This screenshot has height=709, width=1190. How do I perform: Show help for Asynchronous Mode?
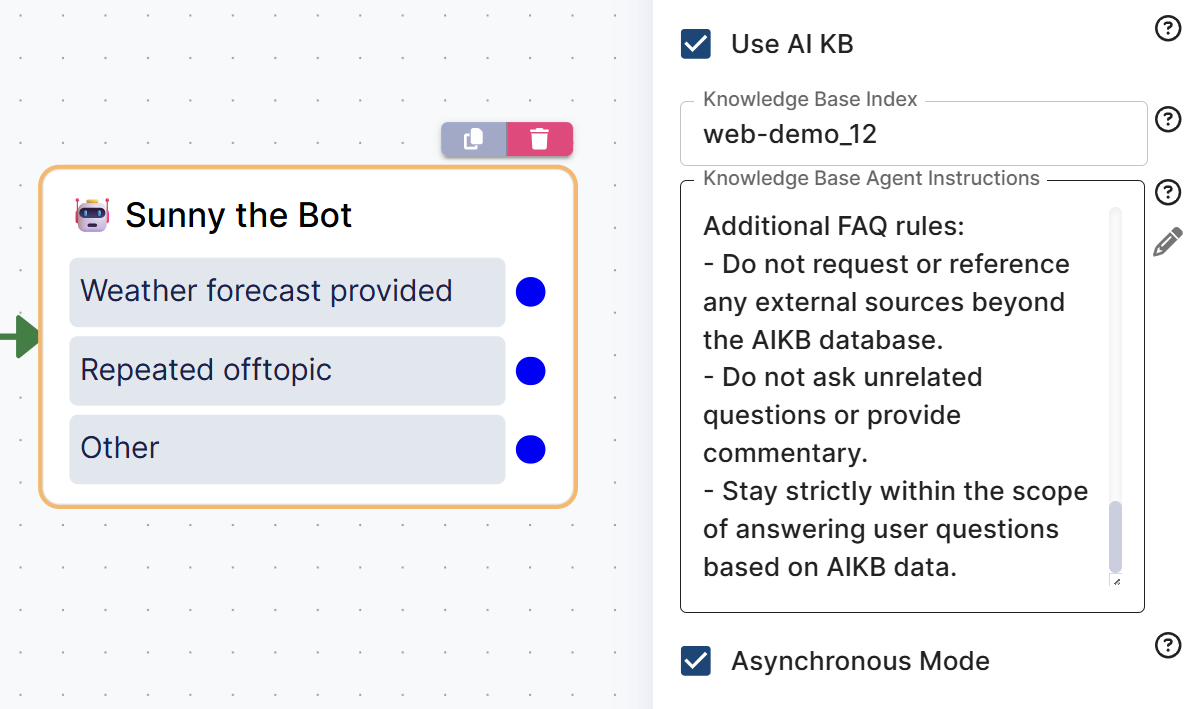(x=1167, y=646)
